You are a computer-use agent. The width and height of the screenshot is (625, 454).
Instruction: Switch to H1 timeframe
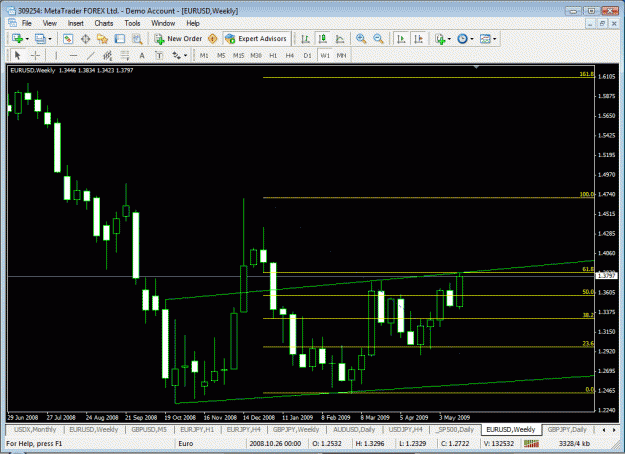click(x=273, y=55)
